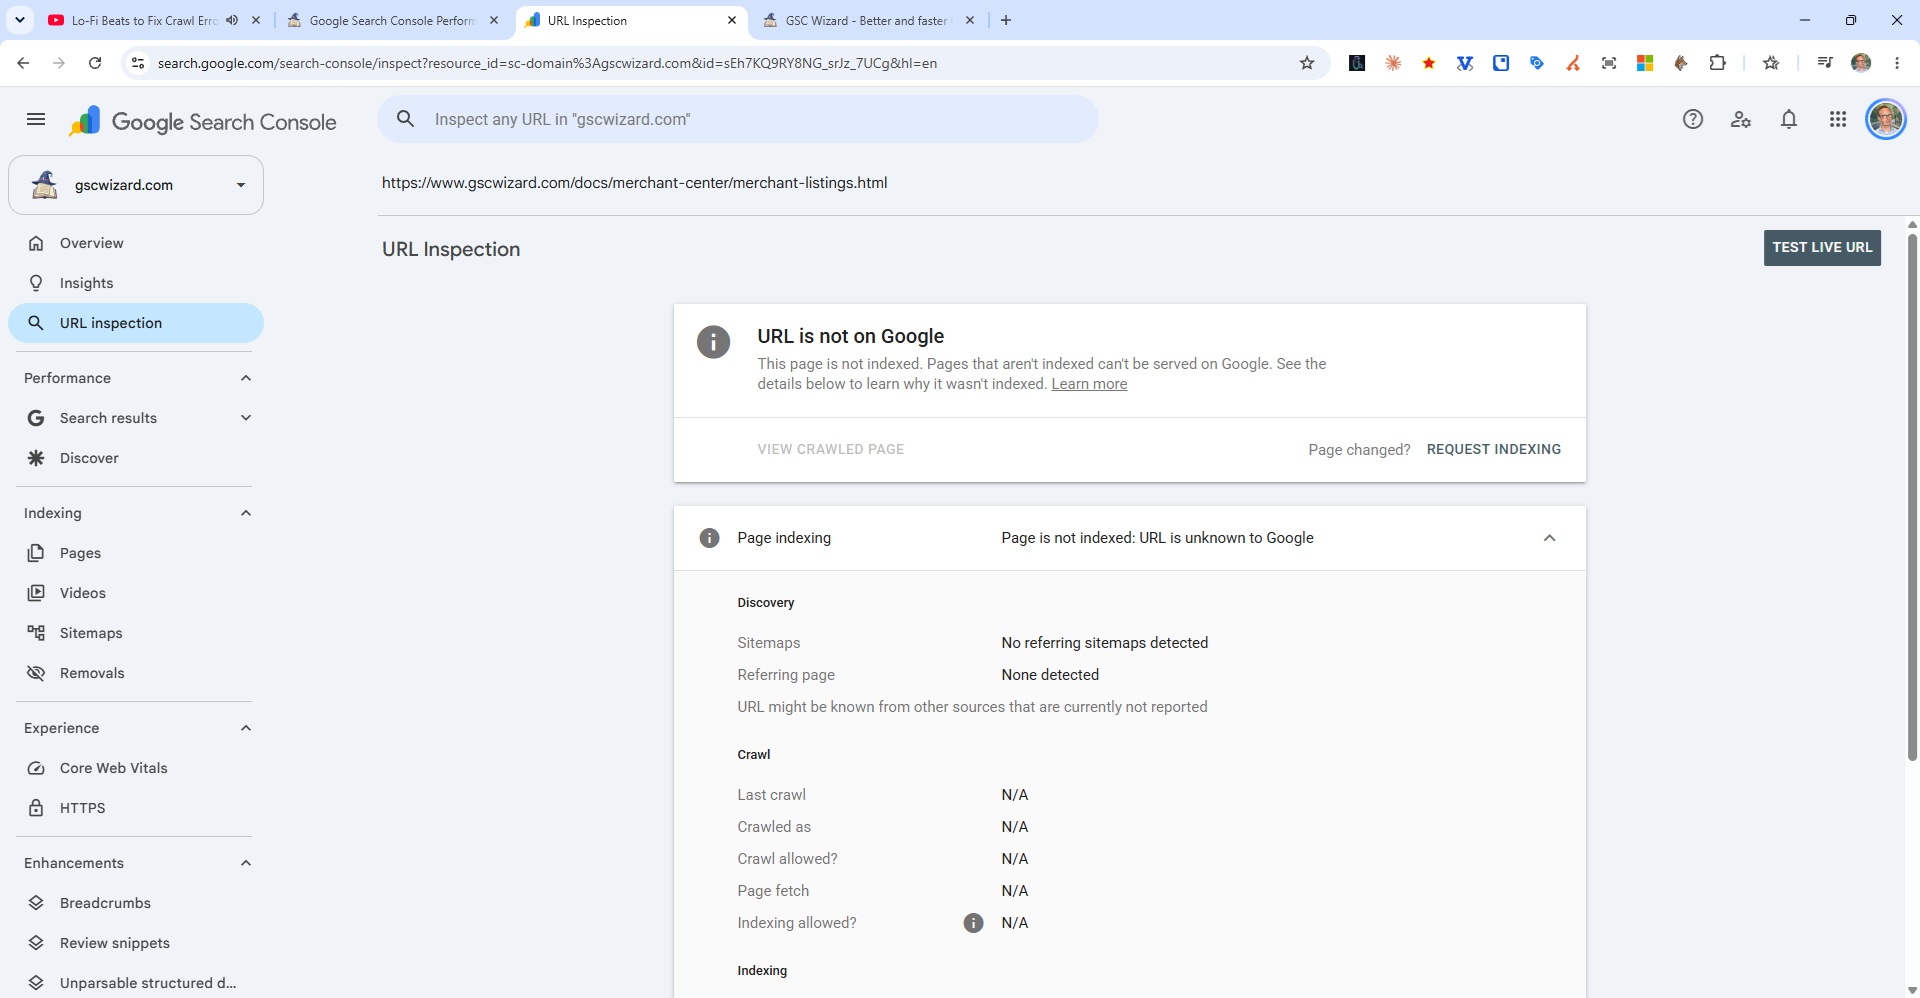Open the Chrome three-dot menu
The width and height of the screenshot is (1920, 998).
[x=1897, y=63]
